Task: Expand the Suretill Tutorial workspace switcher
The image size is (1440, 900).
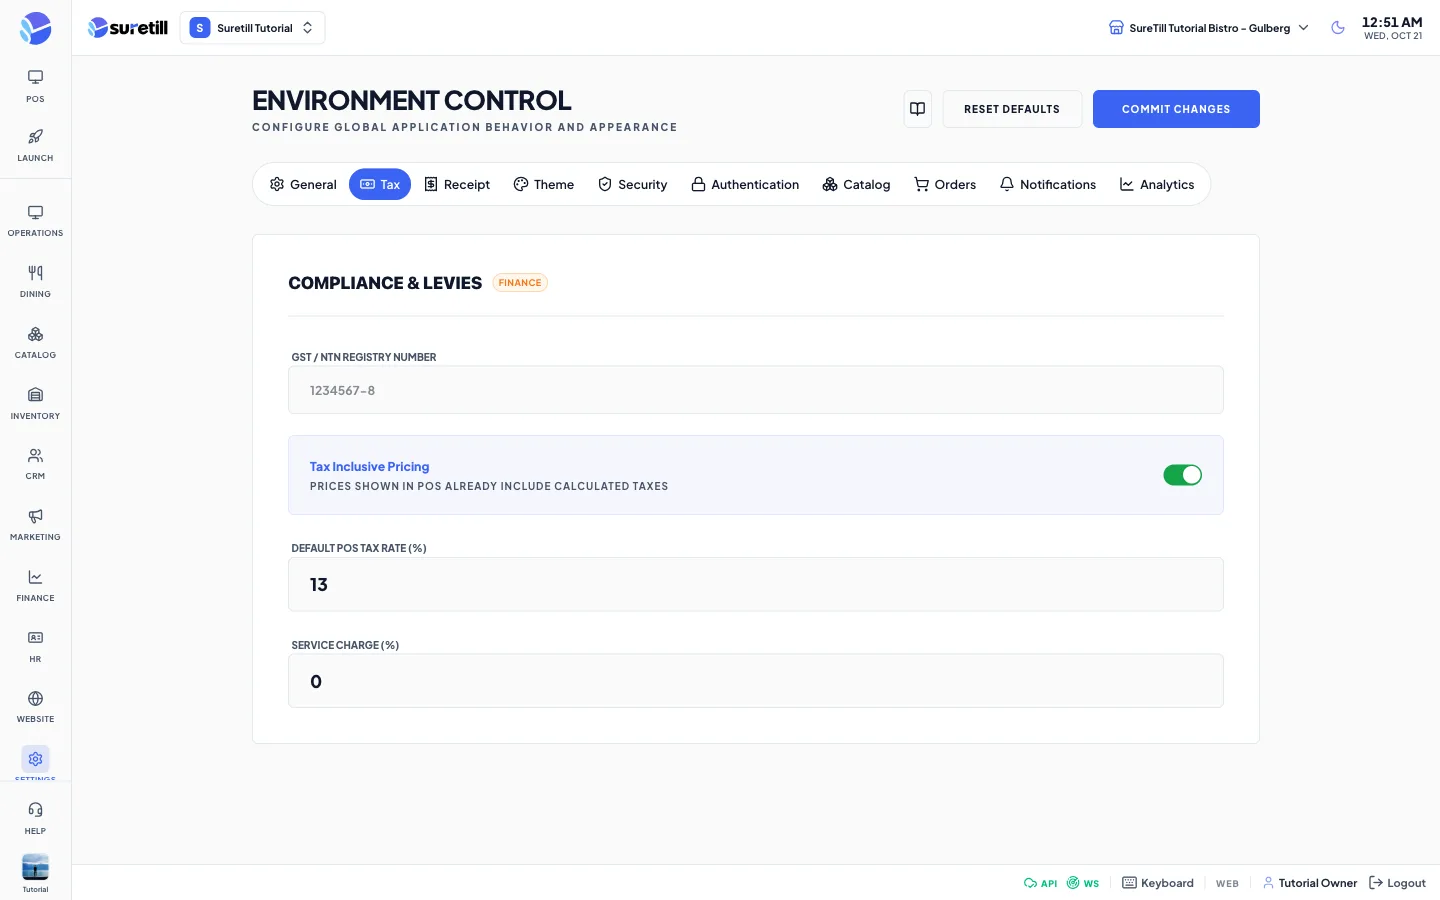Action: 253,28
